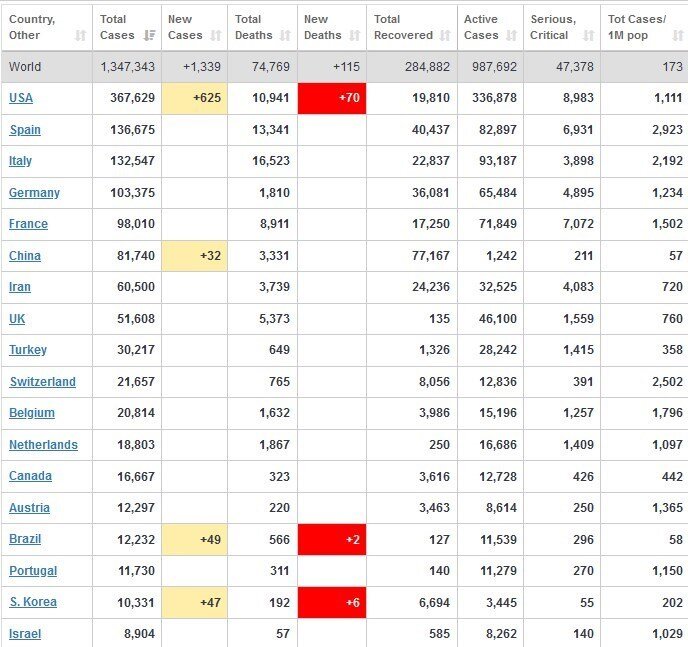The image size is (688, 647).
Task: Click the Tot Cases/1M pop header text
Action: coord(637,27)
